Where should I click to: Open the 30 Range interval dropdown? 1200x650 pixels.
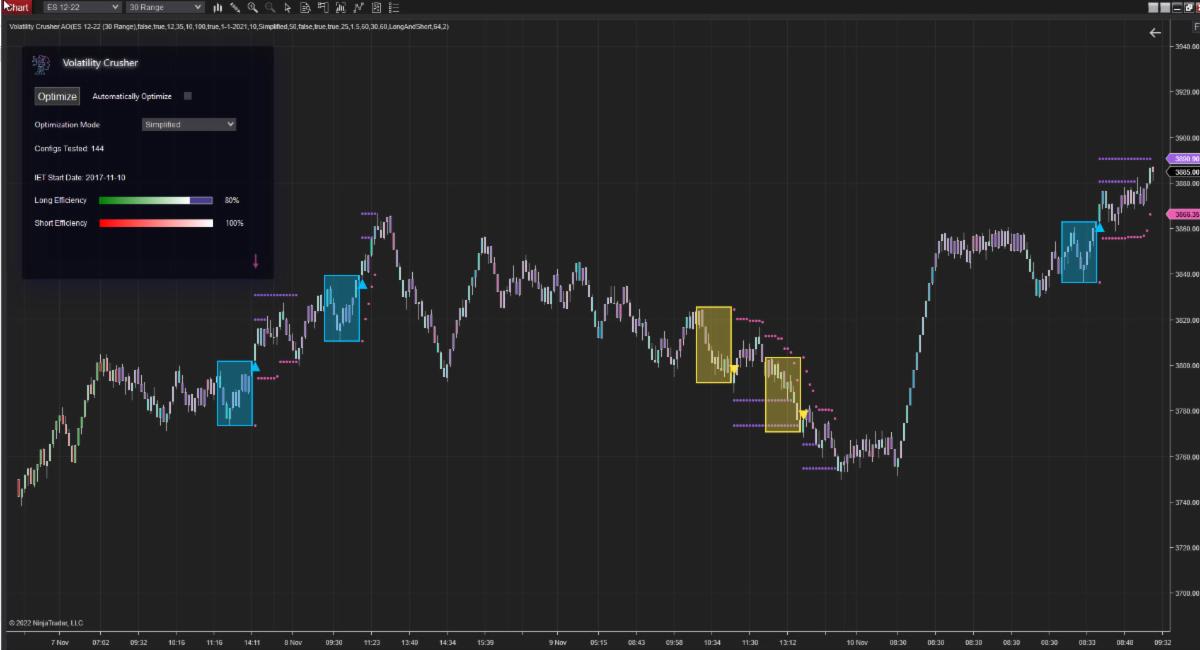pos(163,8)
